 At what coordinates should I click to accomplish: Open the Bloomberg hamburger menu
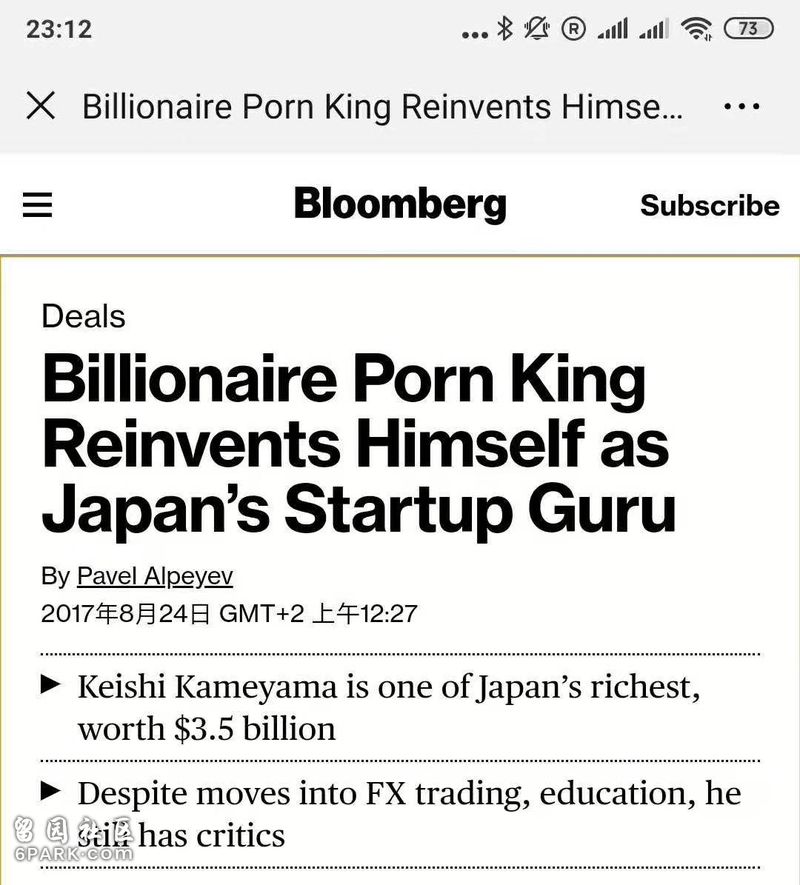click(x=37, y=204)
